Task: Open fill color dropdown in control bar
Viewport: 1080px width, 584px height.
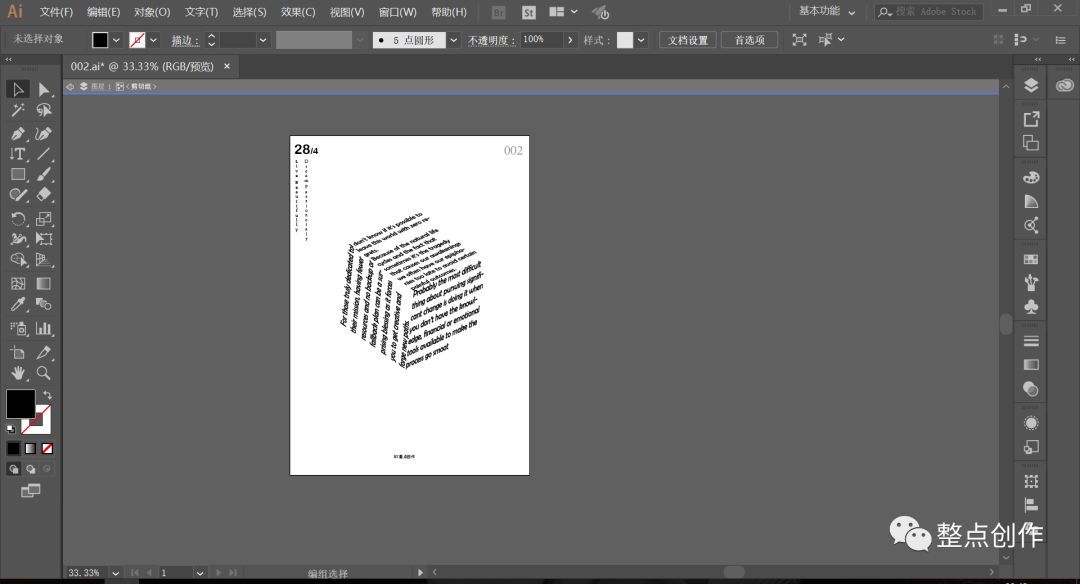Action: 116,40
